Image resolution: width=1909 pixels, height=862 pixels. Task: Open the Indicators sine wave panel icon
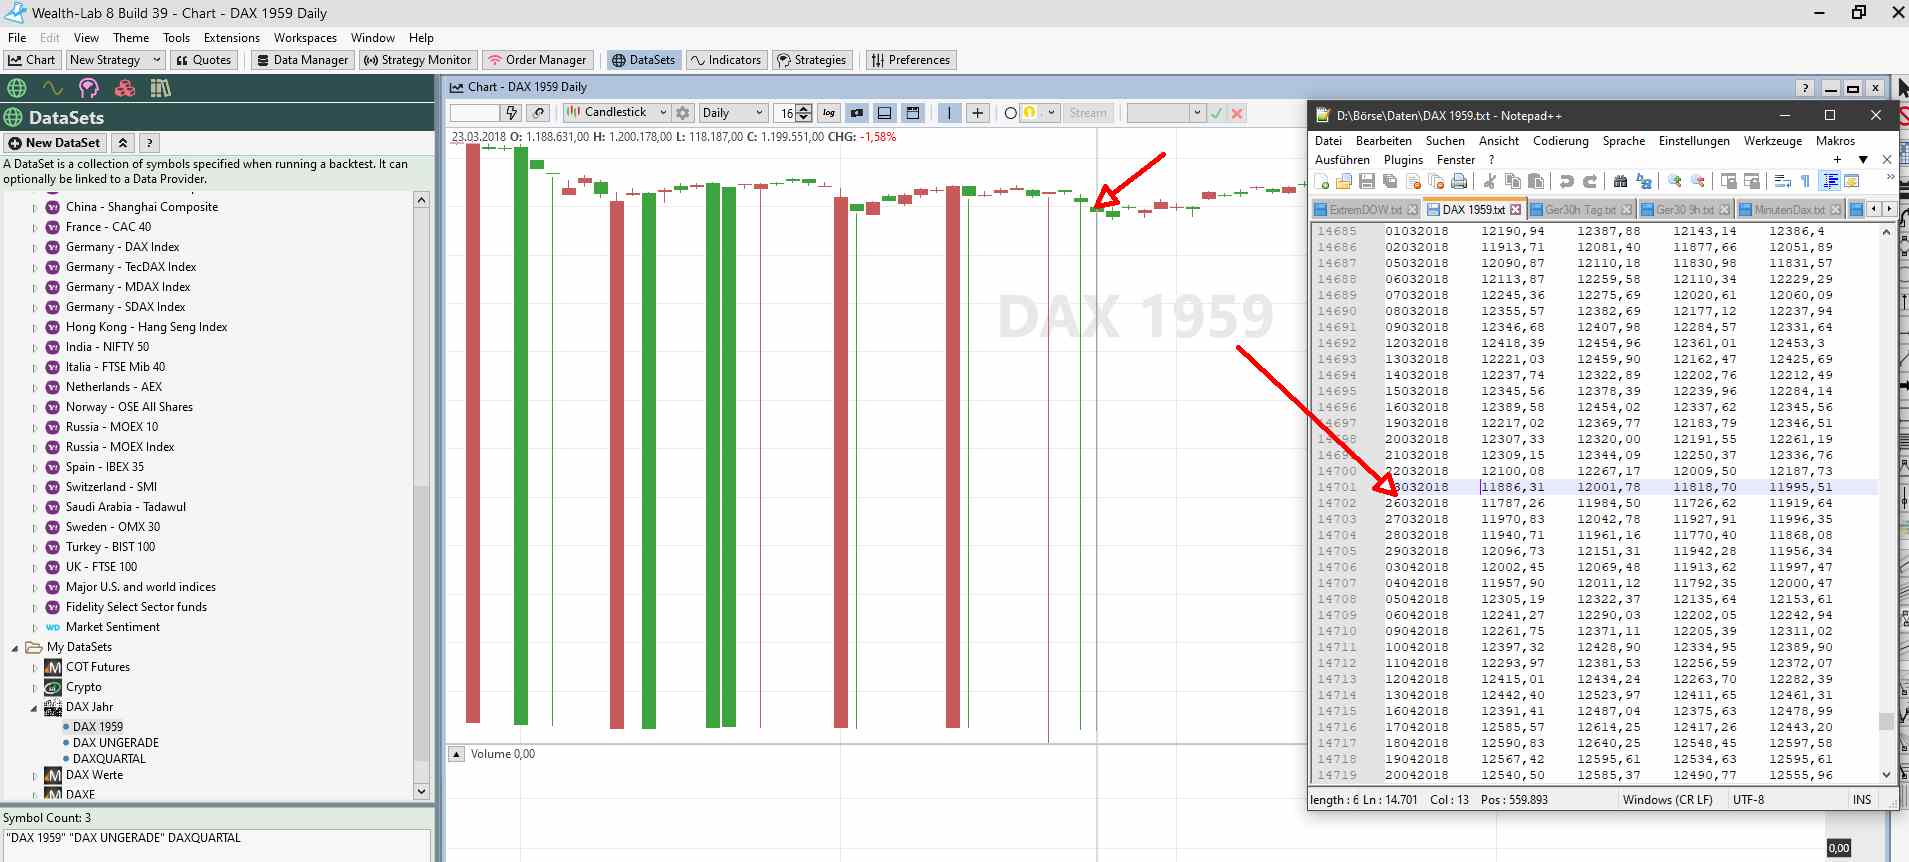[52, 88]
